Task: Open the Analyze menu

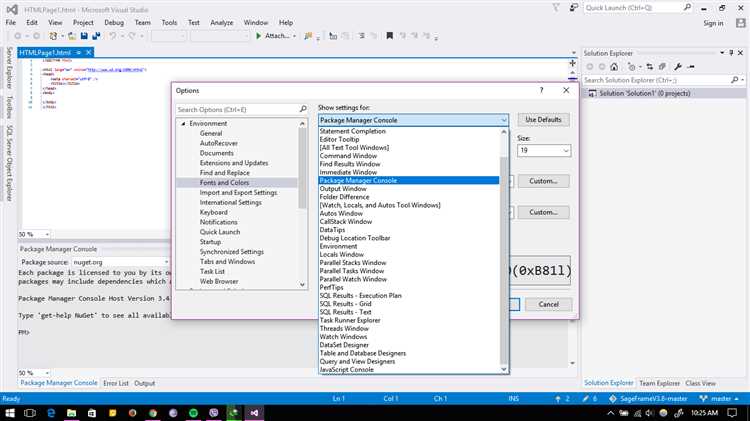Action: coord(222,22)
